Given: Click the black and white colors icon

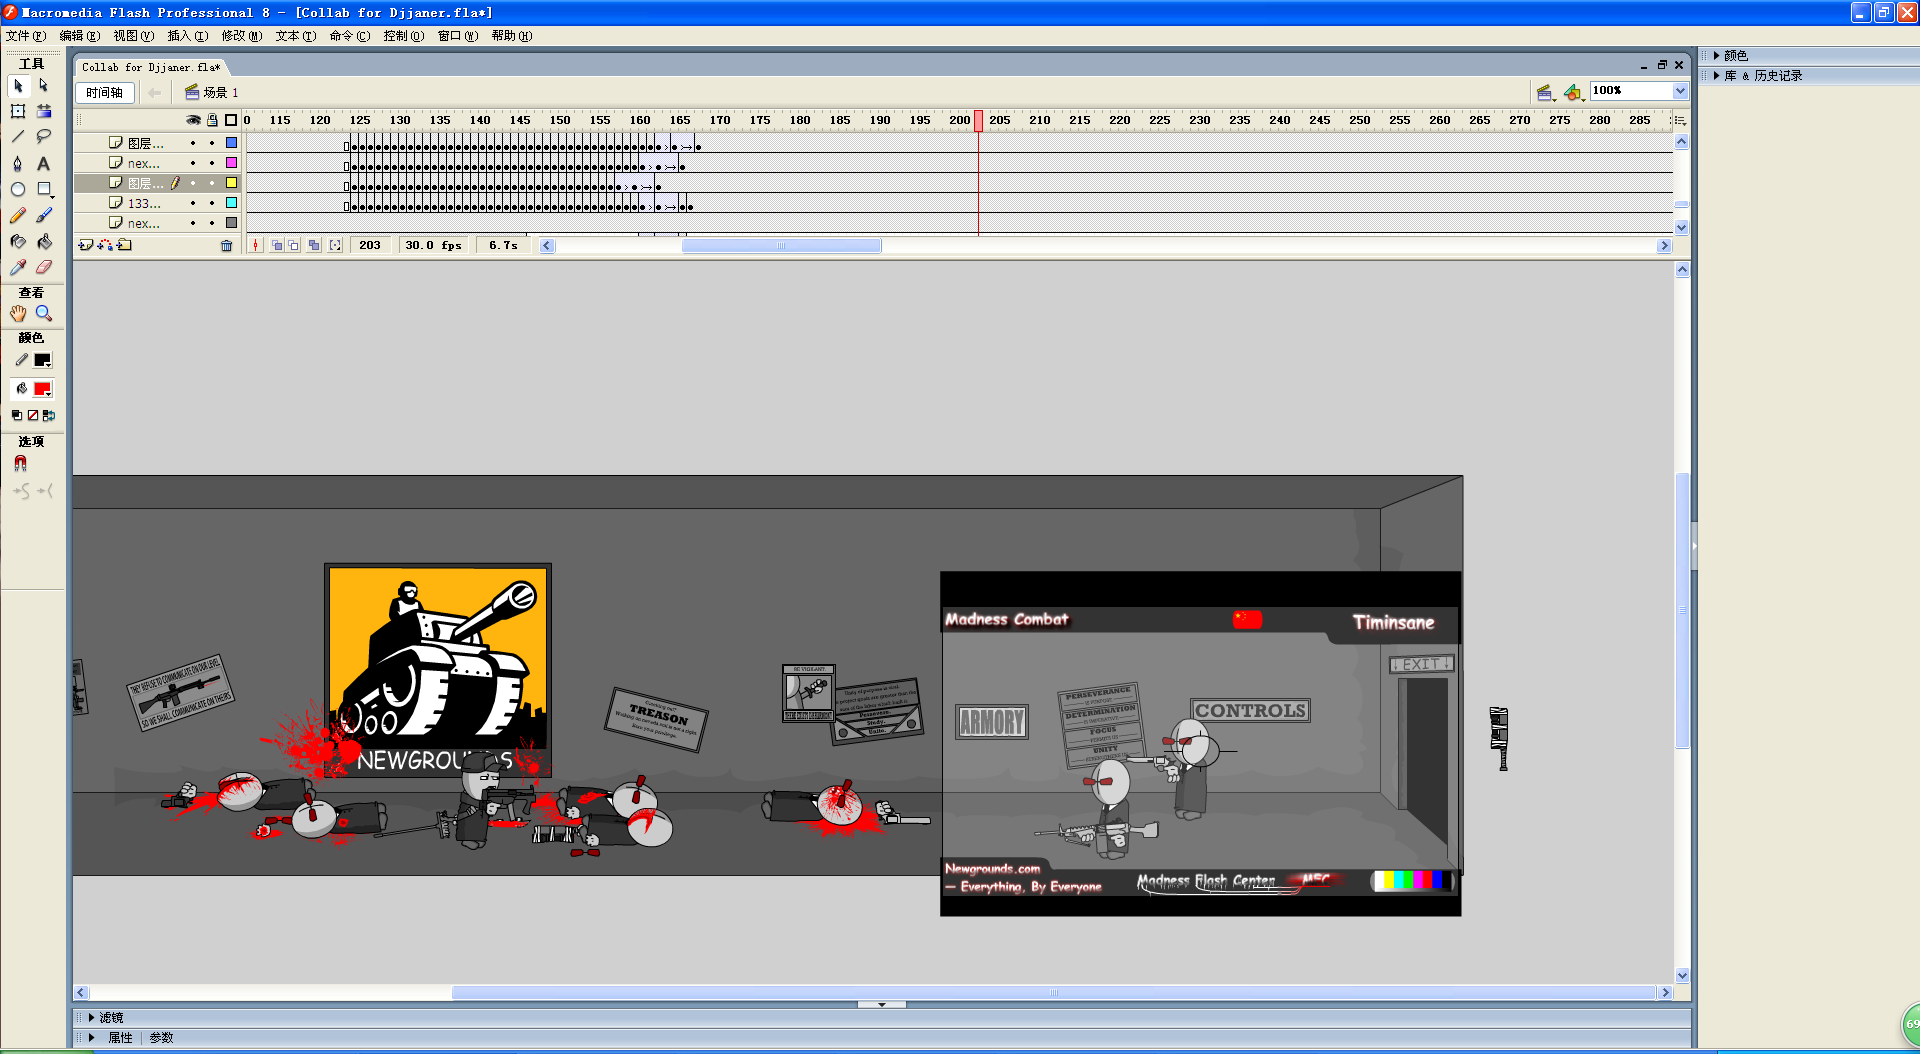Looking at the screenshot, I should 17,415.
